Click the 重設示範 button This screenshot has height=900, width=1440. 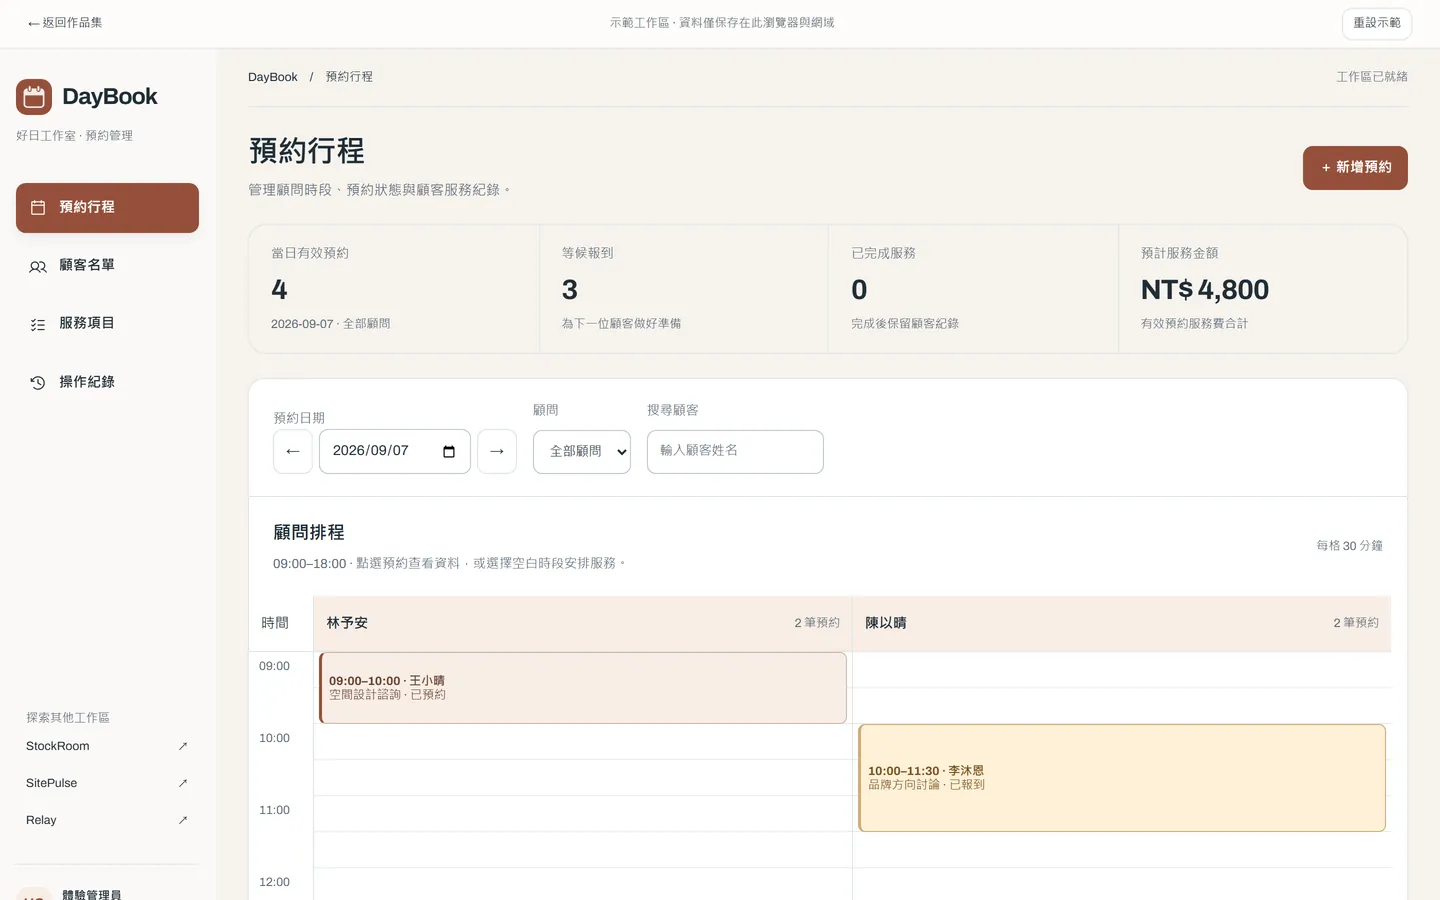tap(1377, 23)
